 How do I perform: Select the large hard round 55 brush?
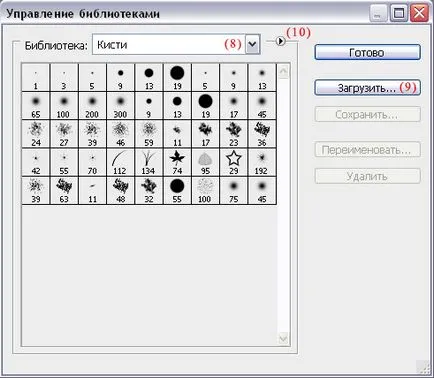(x=177, y=191)
